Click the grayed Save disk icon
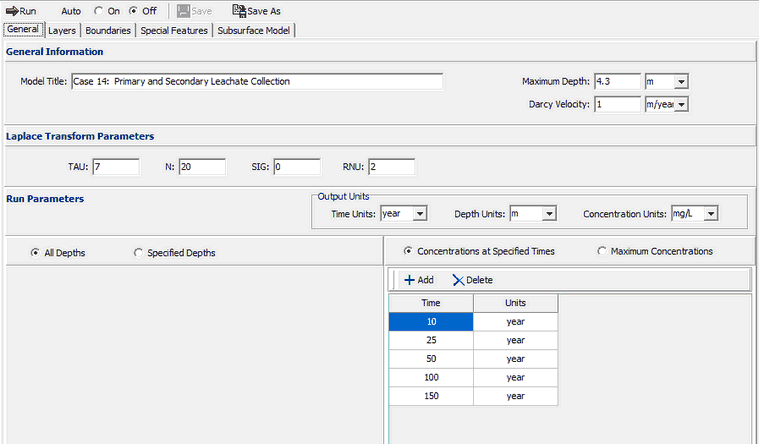 (183, 11)
